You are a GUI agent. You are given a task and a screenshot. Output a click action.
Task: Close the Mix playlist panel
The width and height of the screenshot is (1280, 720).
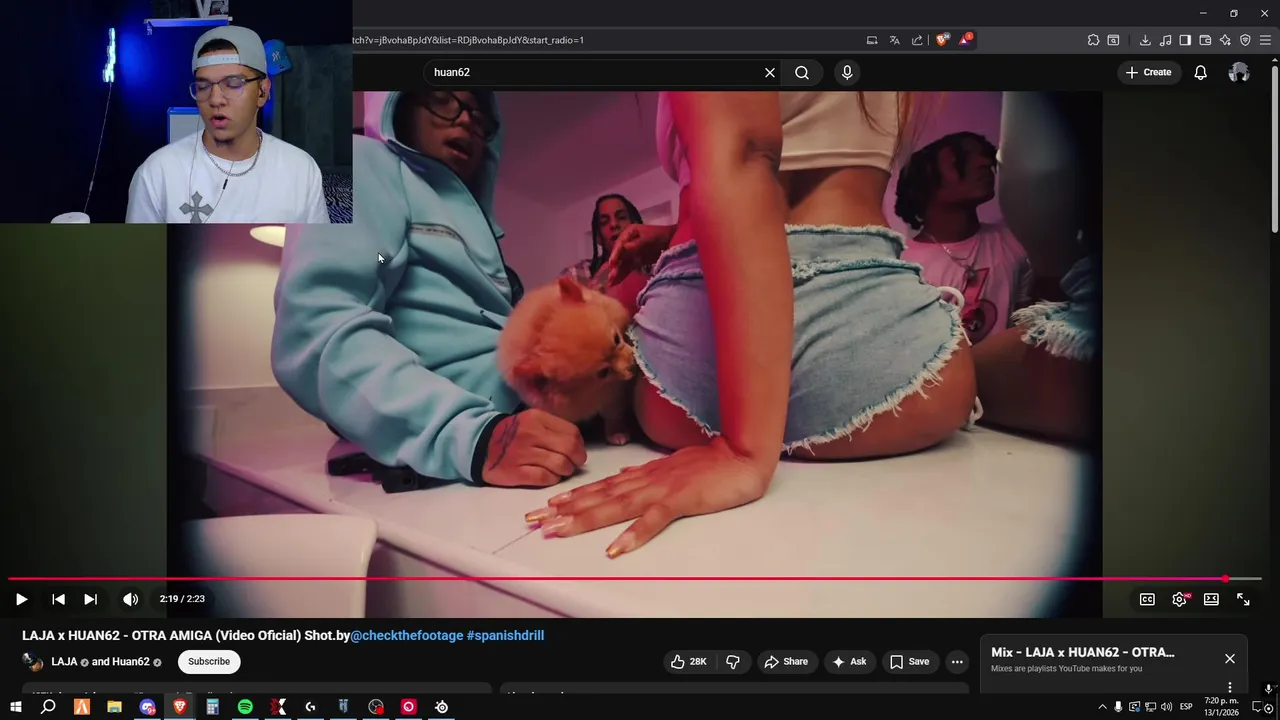tap(1230, 659)
